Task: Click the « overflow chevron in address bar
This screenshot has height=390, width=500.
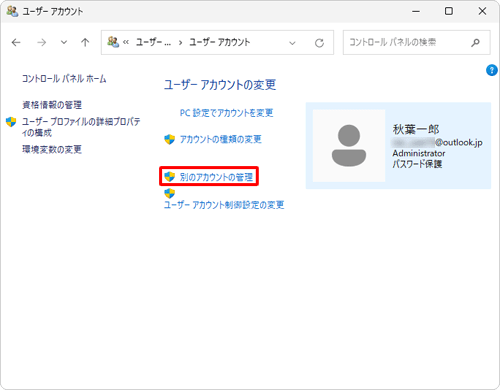Action: click(x=126, y=42)
